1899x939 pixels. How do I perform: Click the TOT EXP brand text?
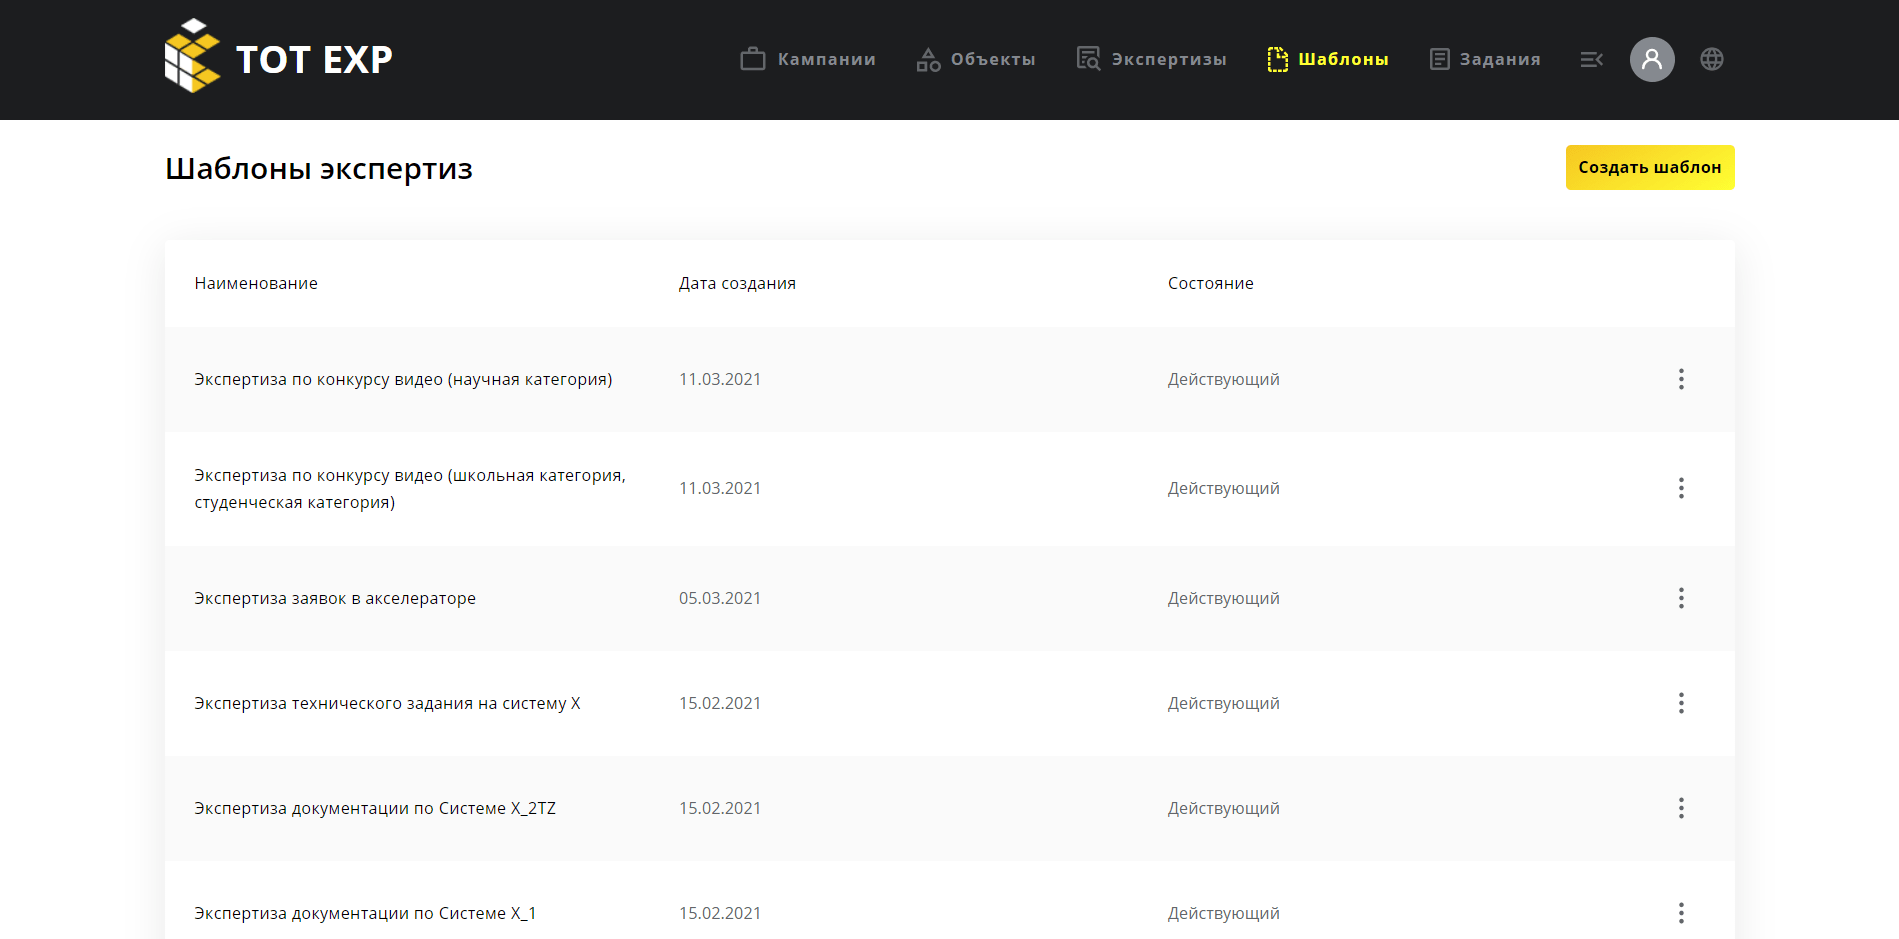point(314,59)
